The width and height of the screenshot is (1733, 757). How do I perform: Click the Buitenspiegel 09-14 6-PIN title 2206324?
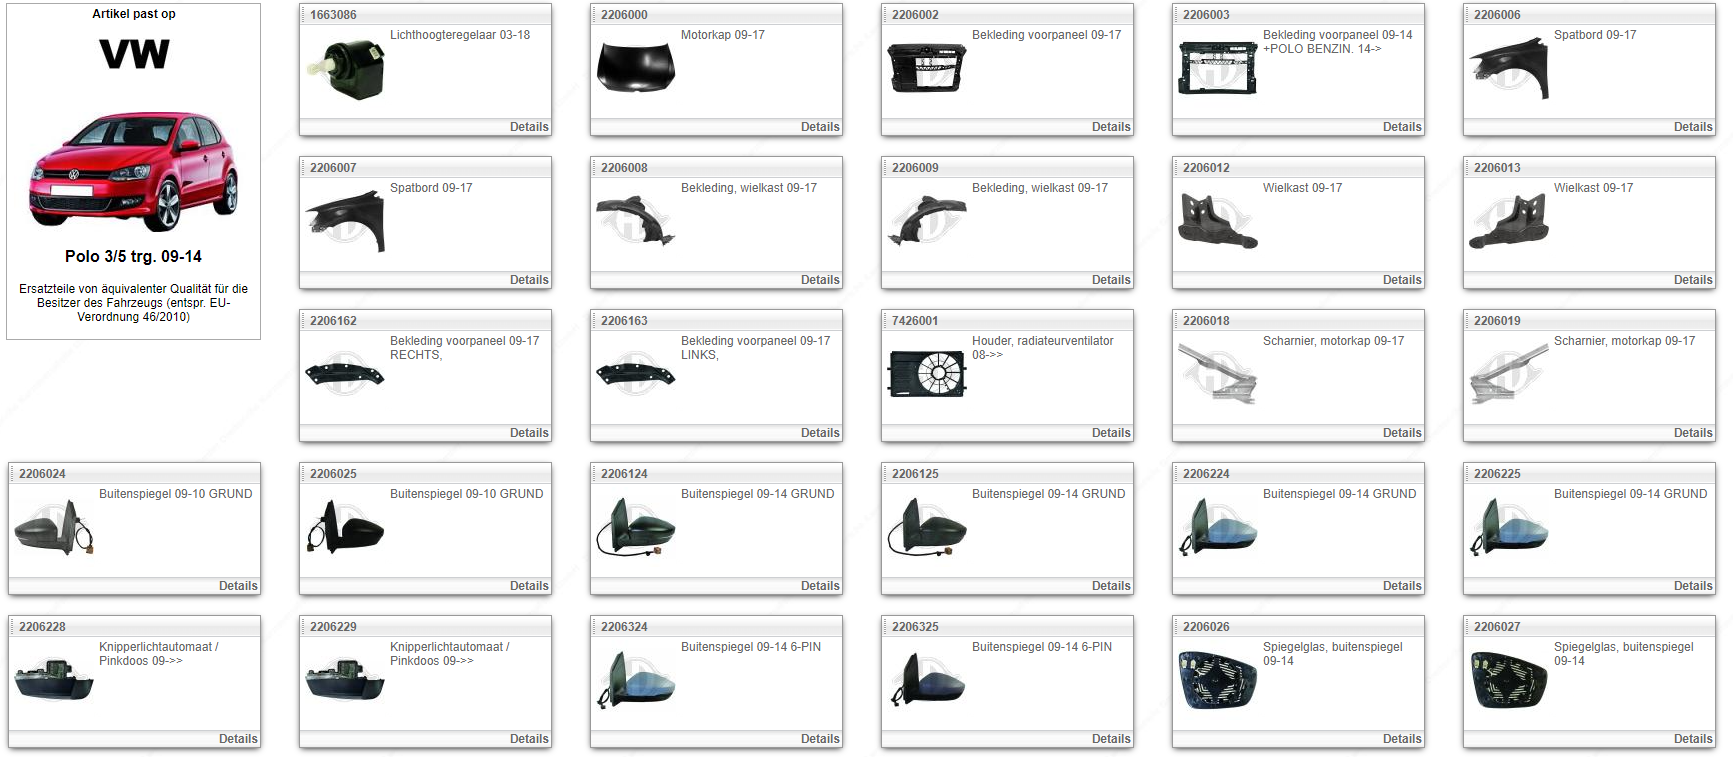750,647
